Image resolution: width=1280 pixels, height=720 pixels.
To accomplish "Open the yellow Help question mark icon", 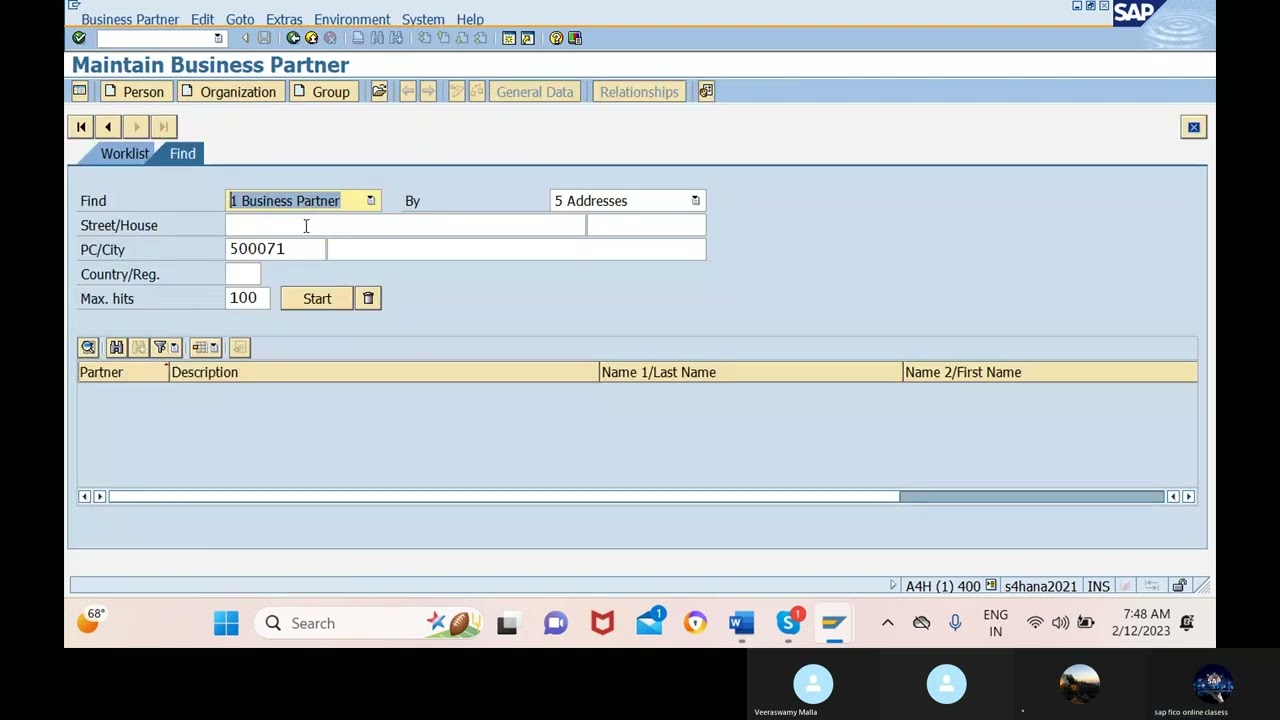I will [556, 38].
